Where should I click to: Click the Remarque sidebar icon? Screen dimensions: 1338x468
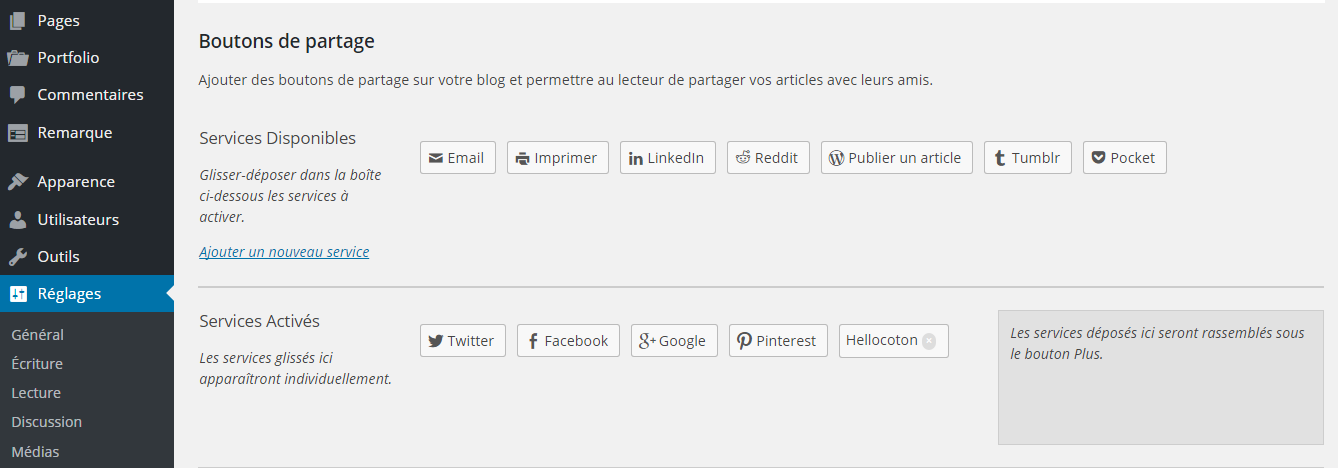click(x=17, y=132)
